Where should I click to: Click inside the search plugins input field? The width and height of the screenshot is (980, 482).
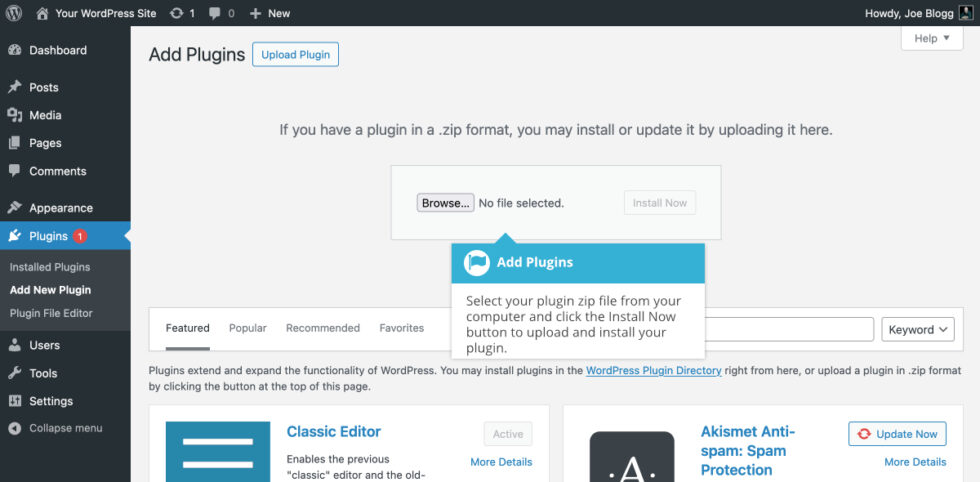click(x=789, y=329)
